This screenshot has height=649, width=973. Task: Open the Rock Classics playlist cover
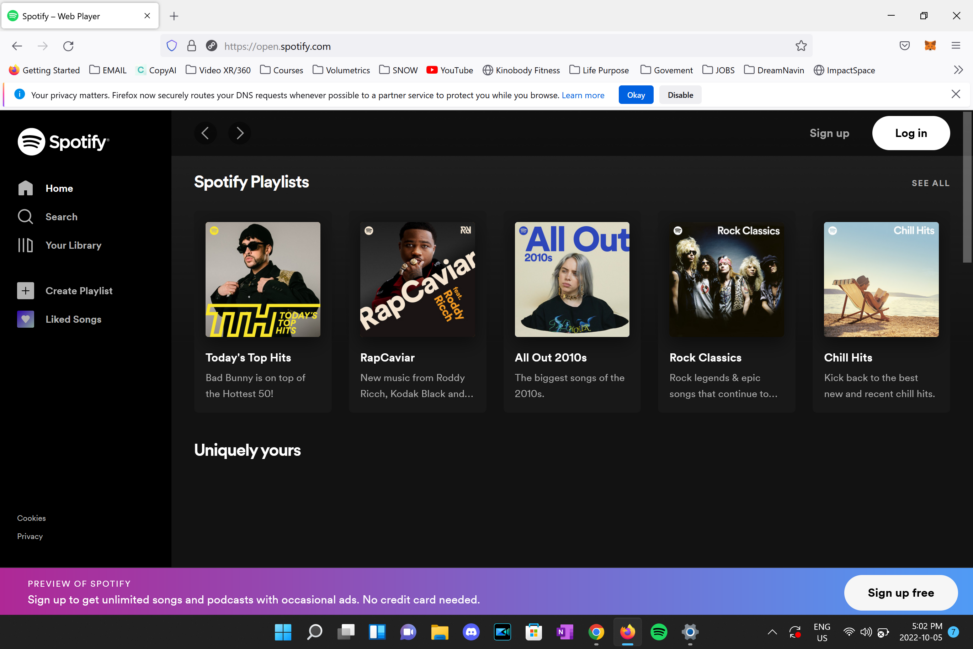tap(727, 279)
